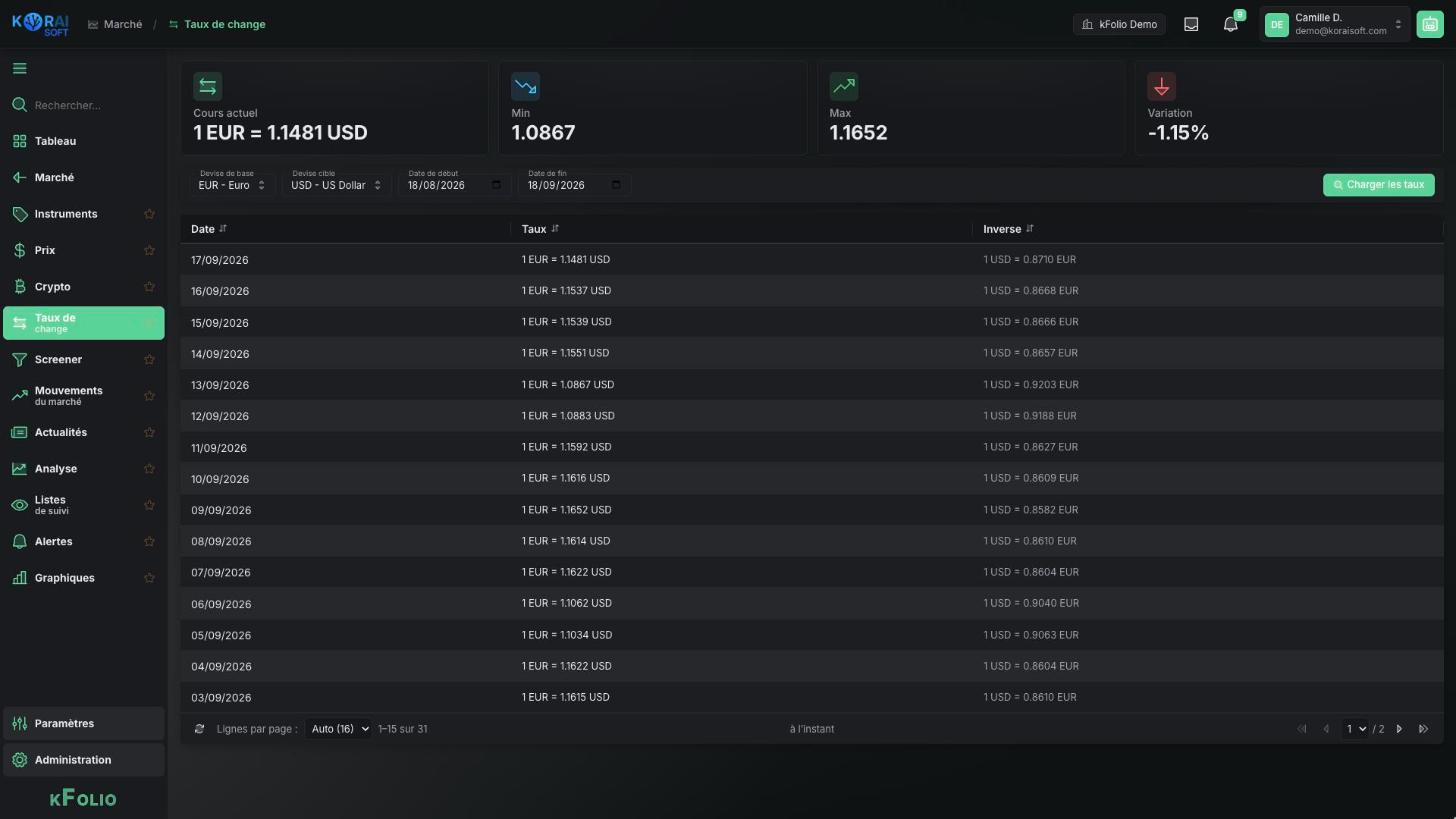Open Analyse in sidebar

coord(83,469)
